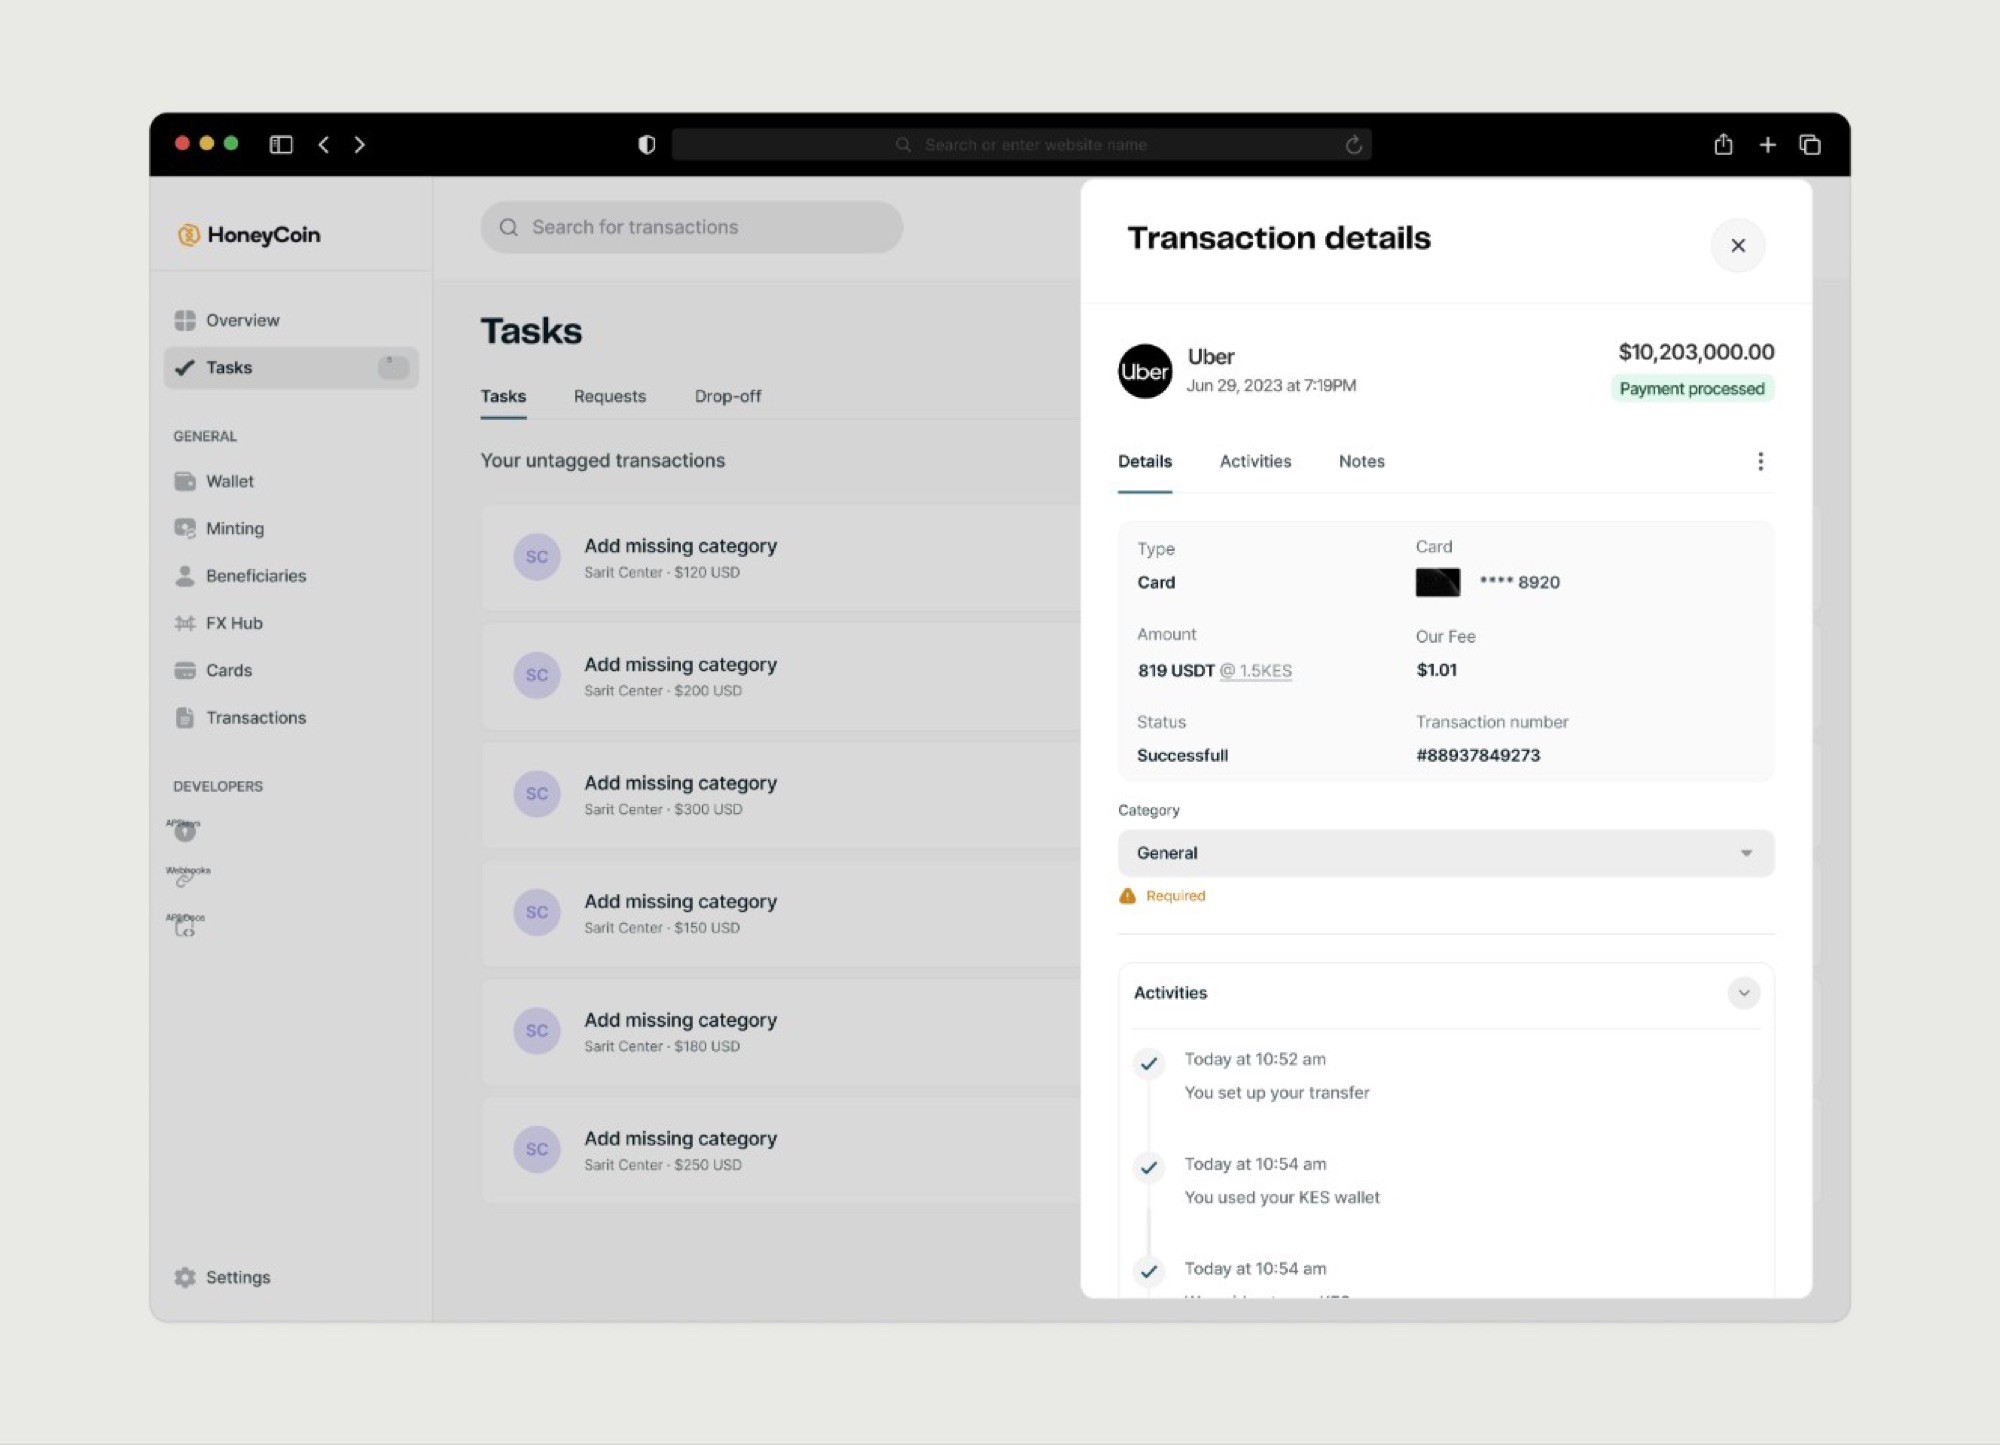The height and width of the screenshot is (1445, 2000).
Task: Click the Uber merchant logo
Action: tap(1145, 371)
